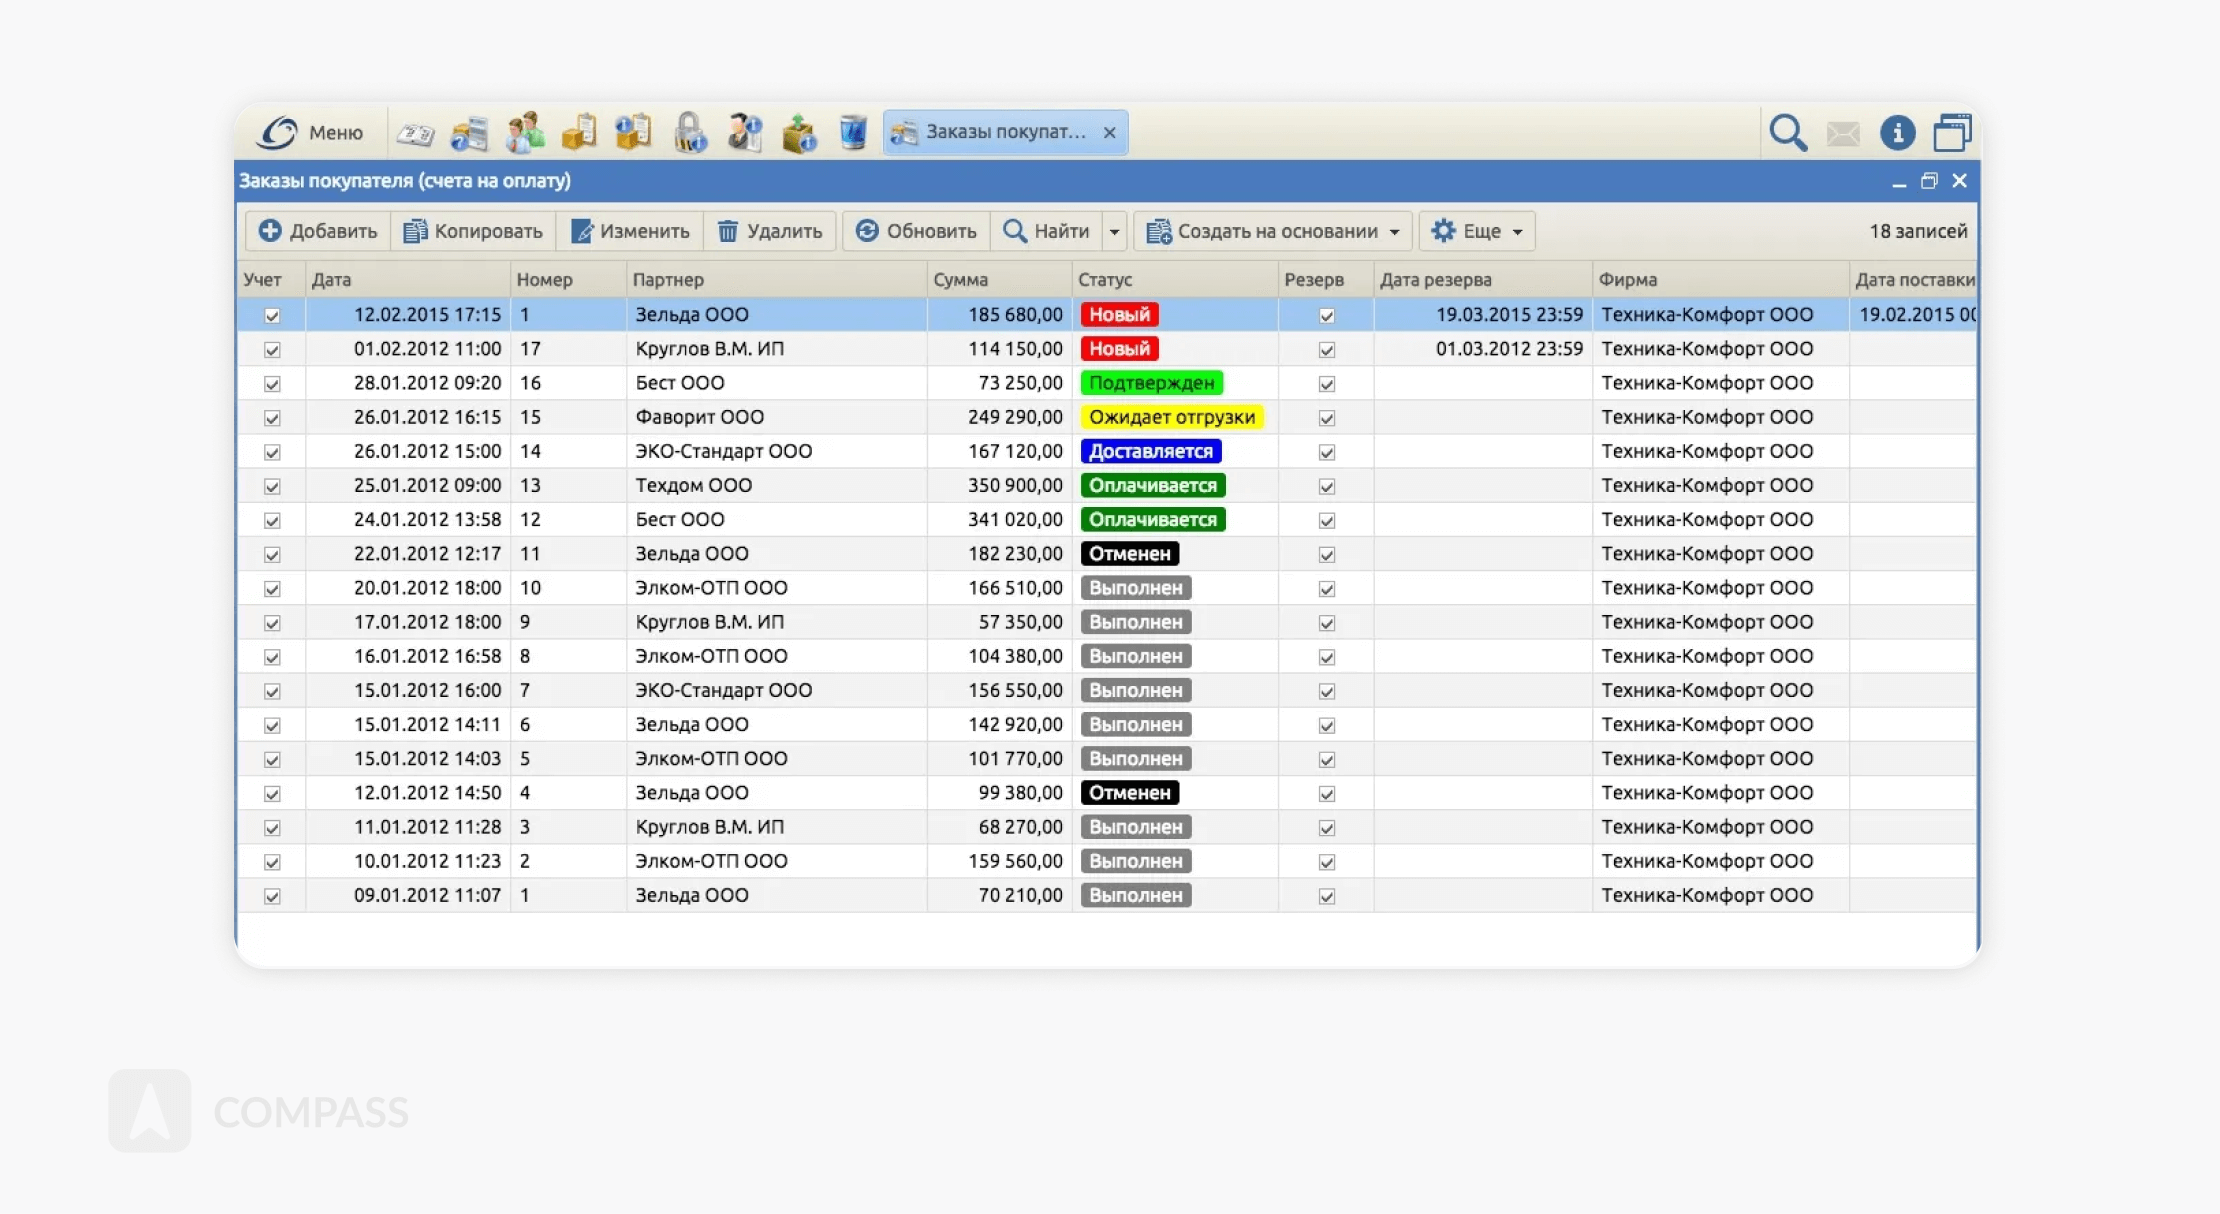The image size is (2220, 1214).
Task: Toggle Резерв checkbox in first Зельда ООО row
Action: pyautogui.click(x=1326, y=316)
